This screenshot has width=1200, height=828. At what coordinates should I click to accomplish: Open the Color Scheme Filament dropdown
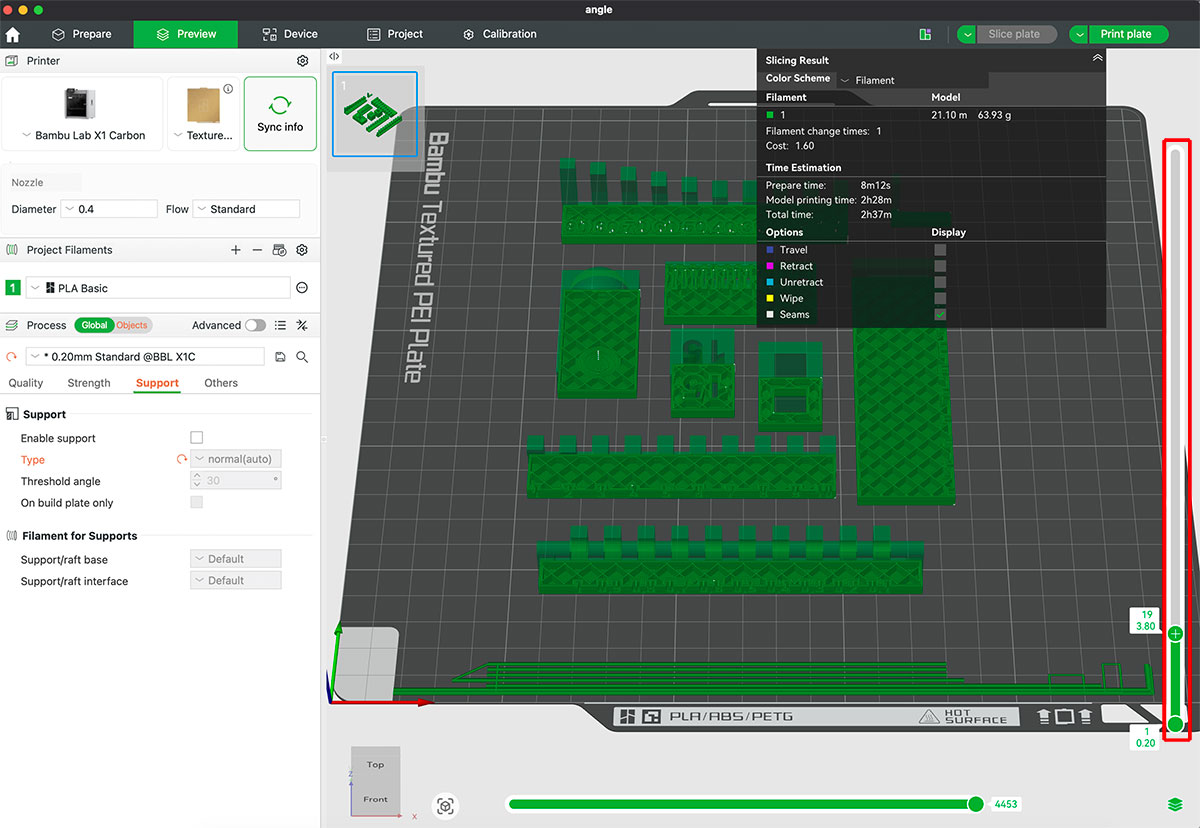[912, 80]
